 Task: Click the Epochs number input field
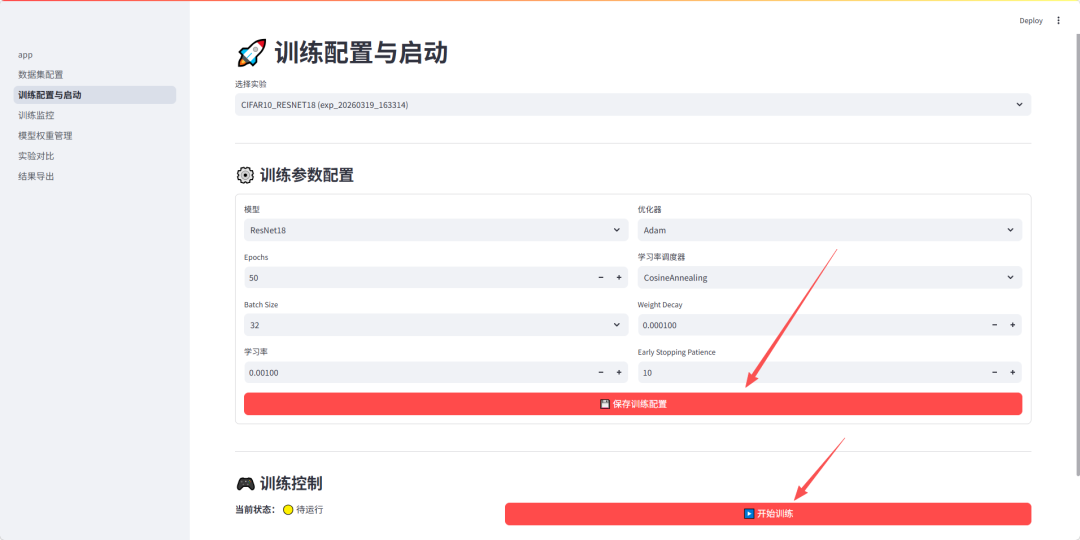pos(415,278)
